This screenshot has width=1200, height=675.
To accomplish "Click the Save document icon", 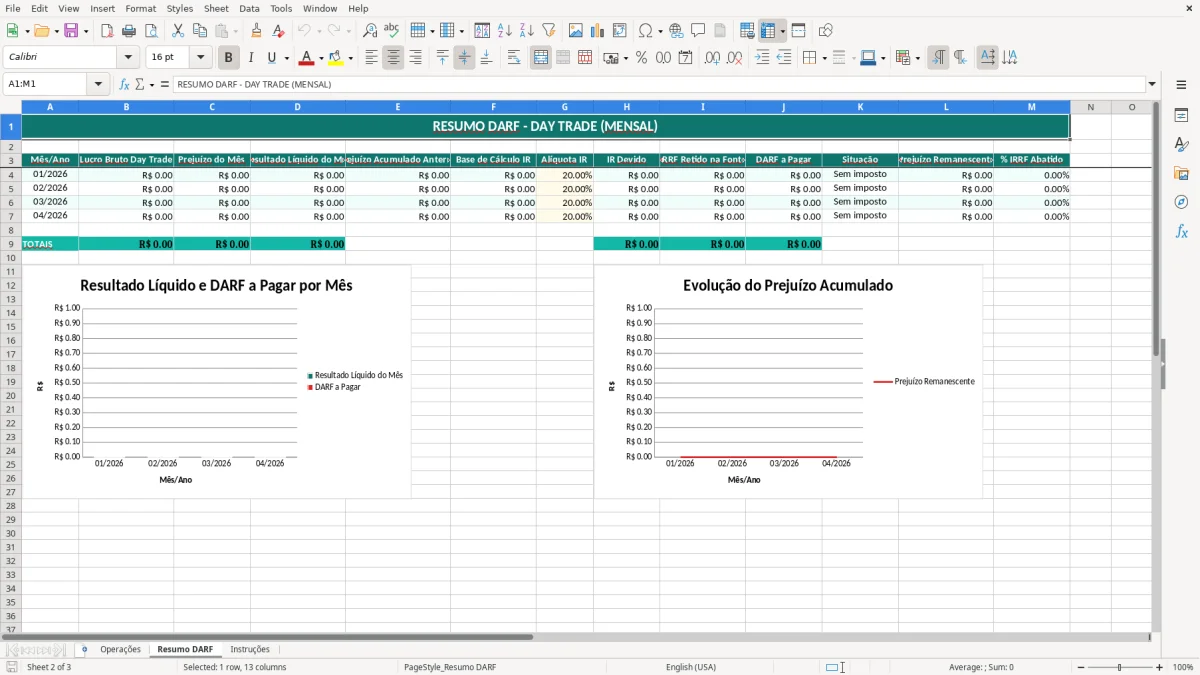I will coord(71,31).
